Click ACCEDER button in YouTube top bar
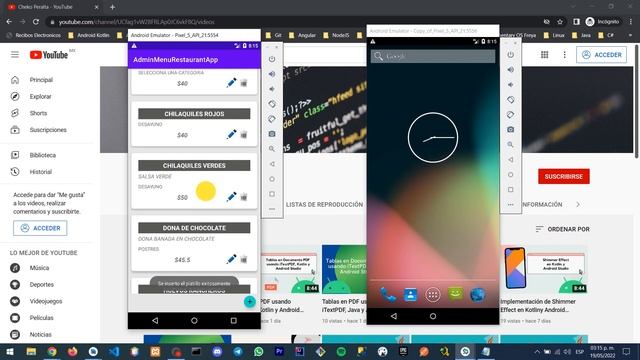The height and width of the screenshot is (360, 640). 602,55
